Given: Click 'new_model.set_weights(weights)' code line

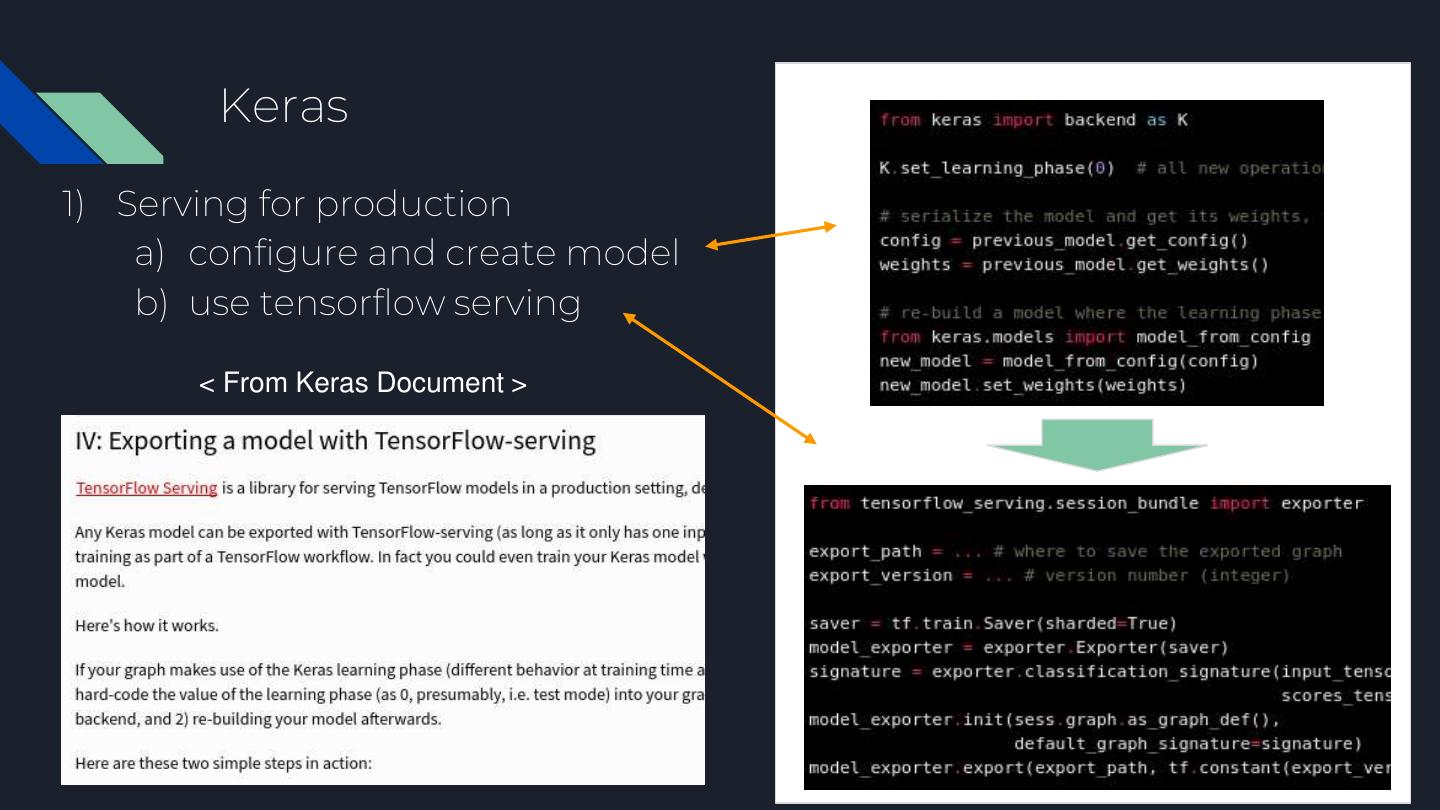Looking at the screenshot, I should click(1032, 385).
